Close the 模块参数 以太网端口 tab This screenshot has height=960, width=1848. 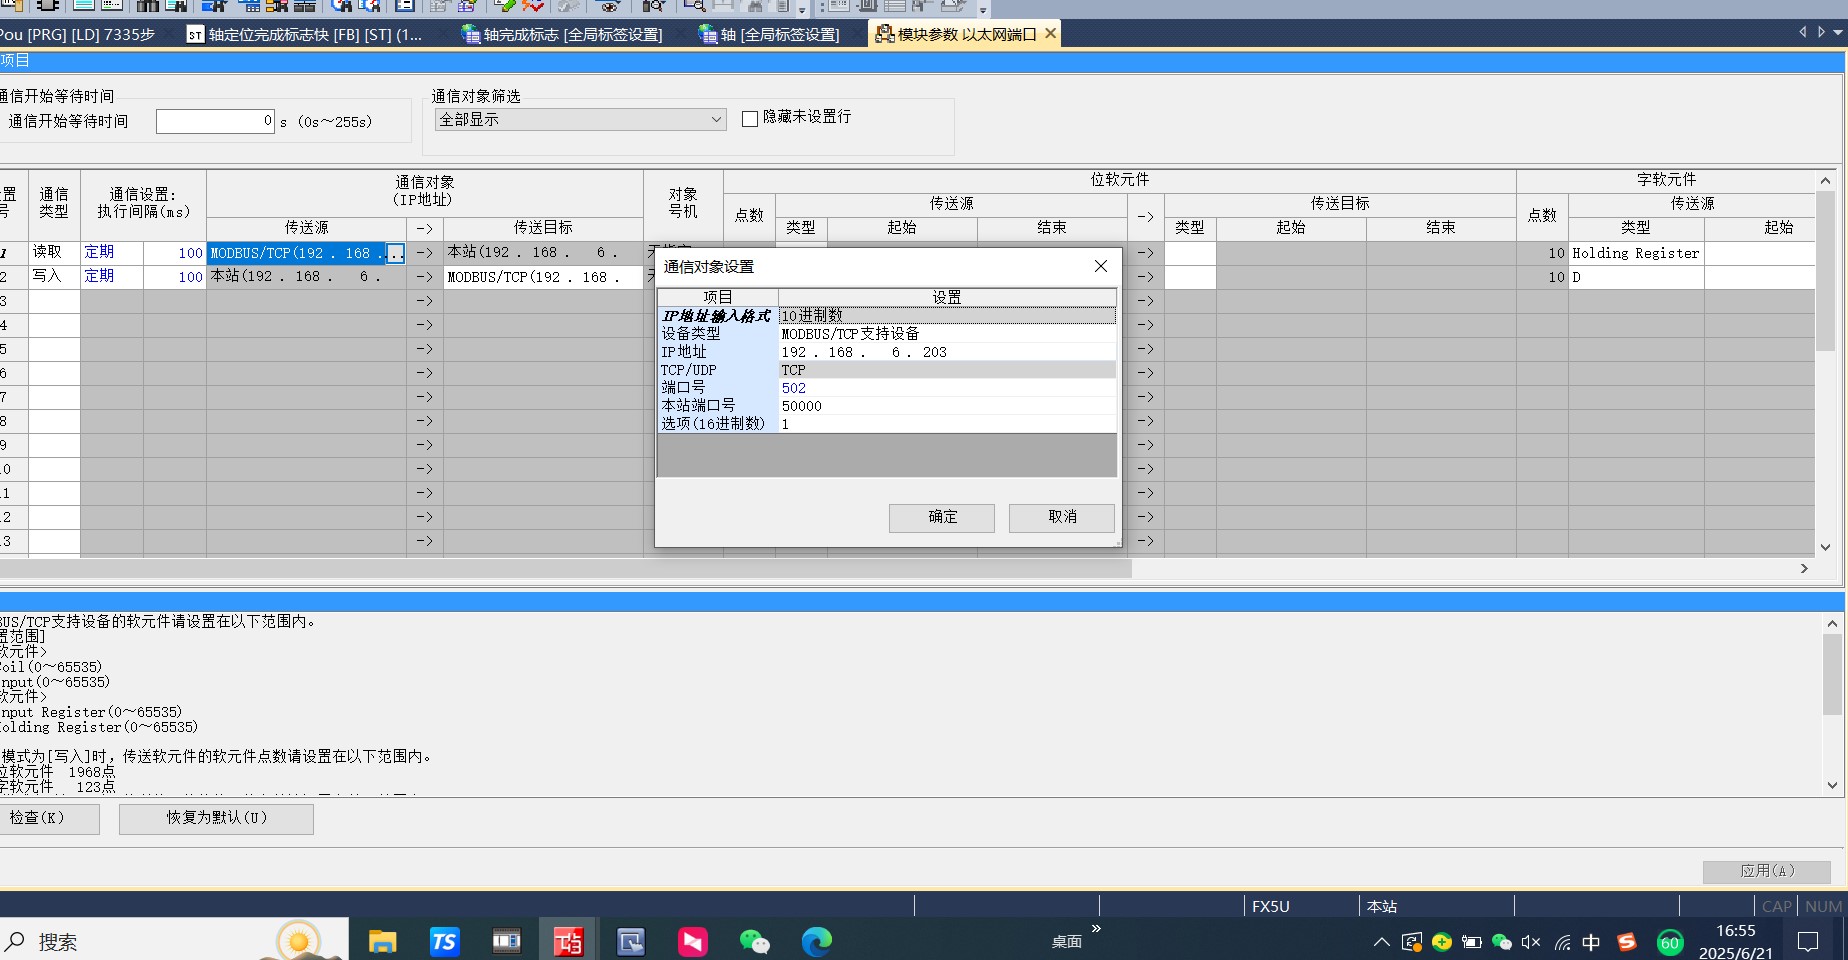[1051, 34]
